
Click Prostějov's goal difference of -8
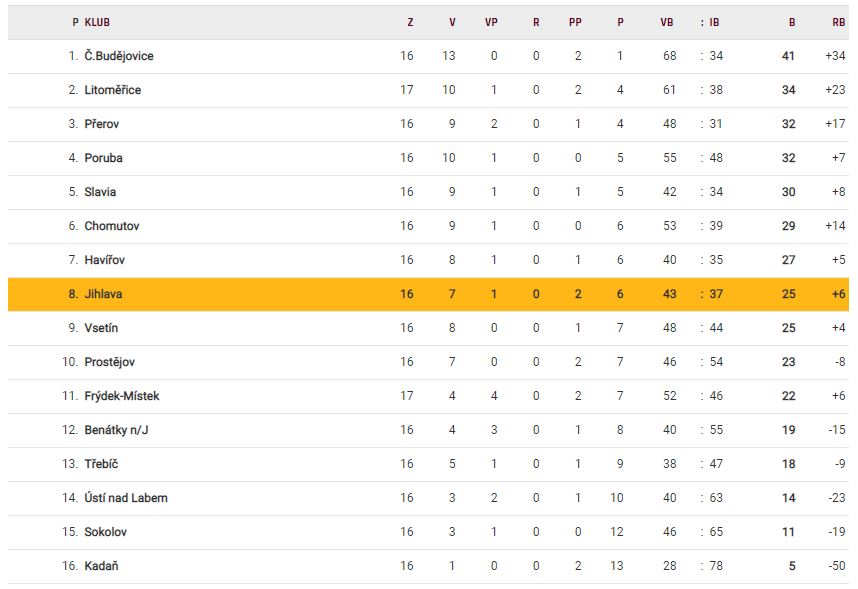click(839, 362)
